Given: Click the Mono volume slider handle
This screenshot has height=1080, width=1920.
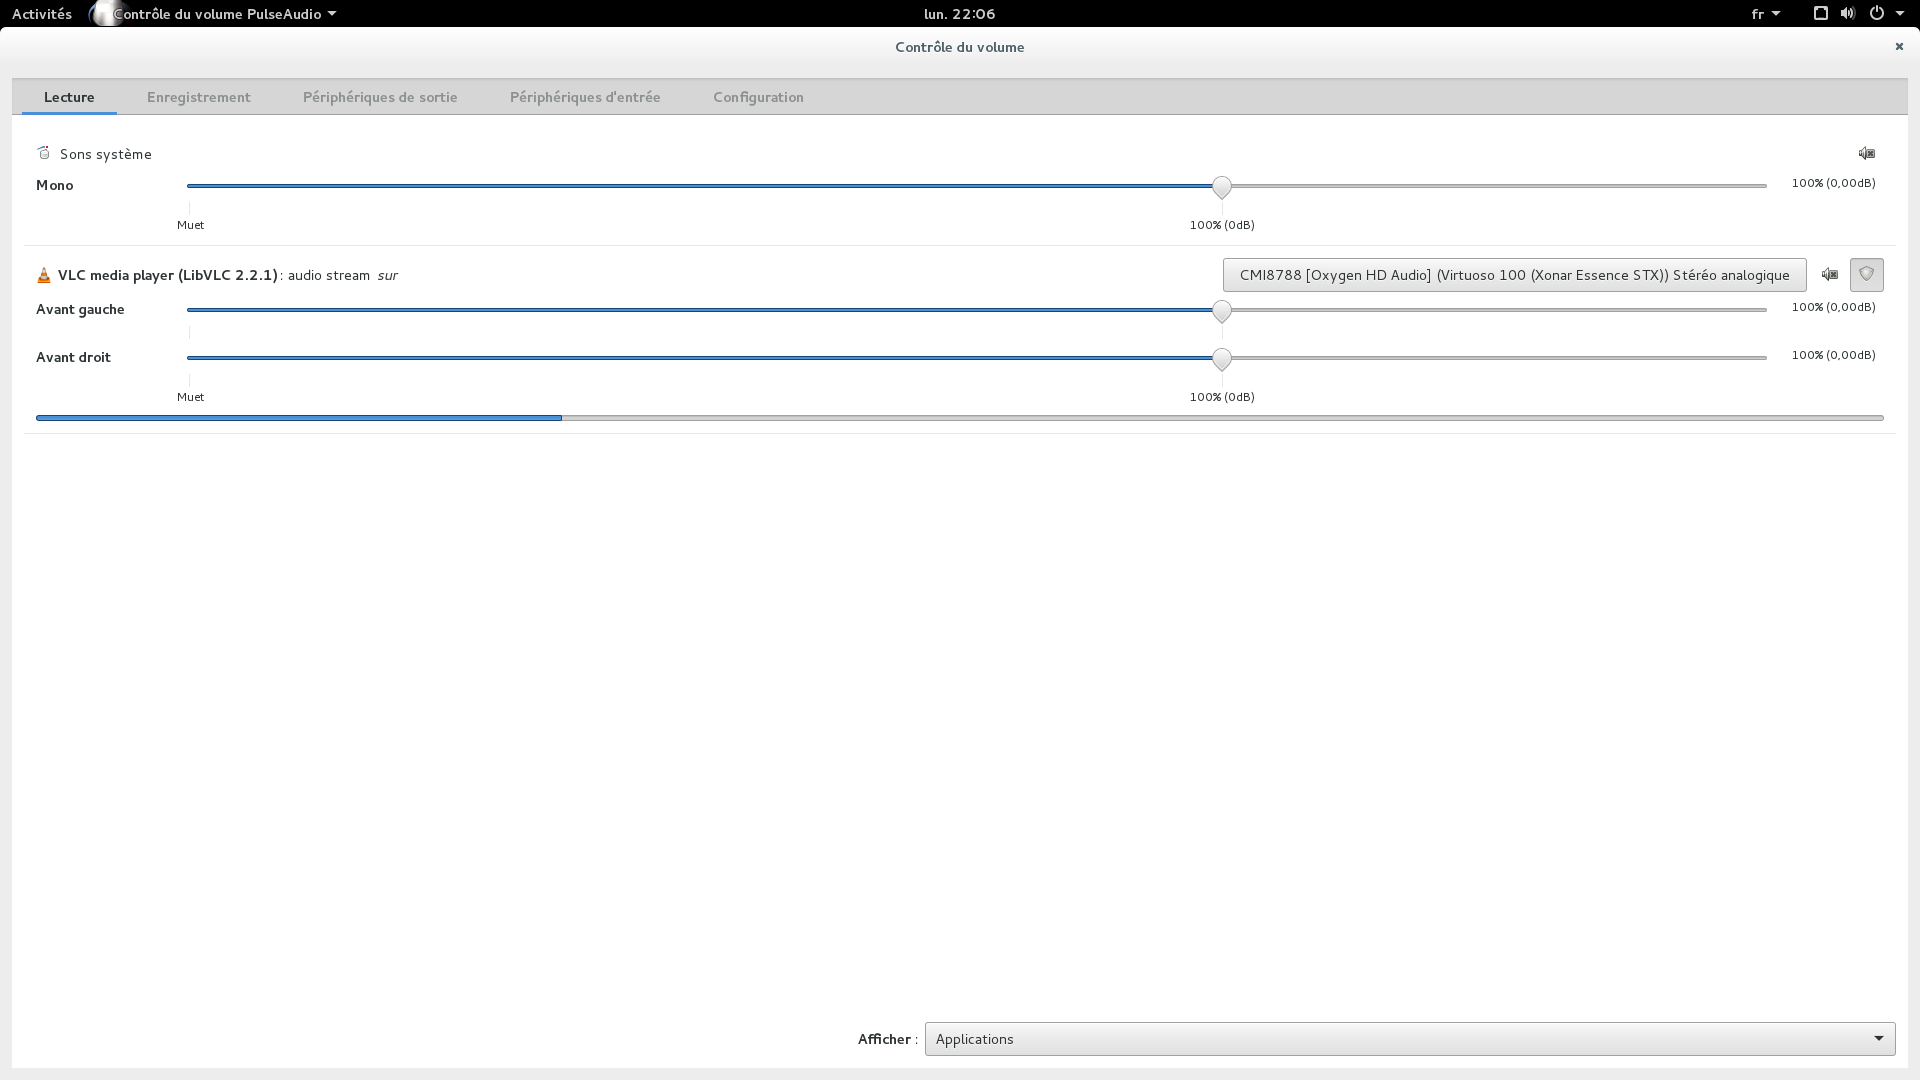Looking at the screenshot, I should click(x=1221, y=187).
